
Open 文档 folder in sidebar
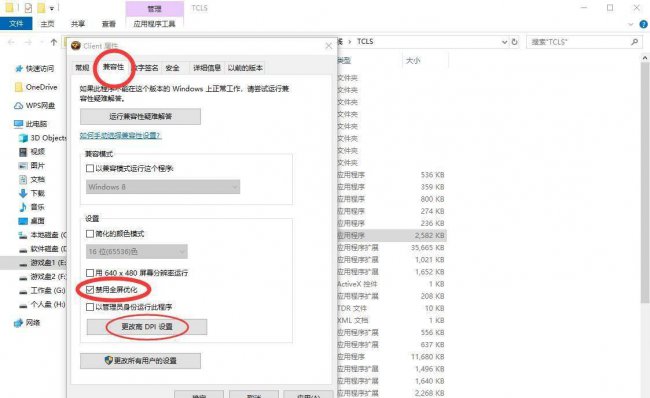coord(32,180)
